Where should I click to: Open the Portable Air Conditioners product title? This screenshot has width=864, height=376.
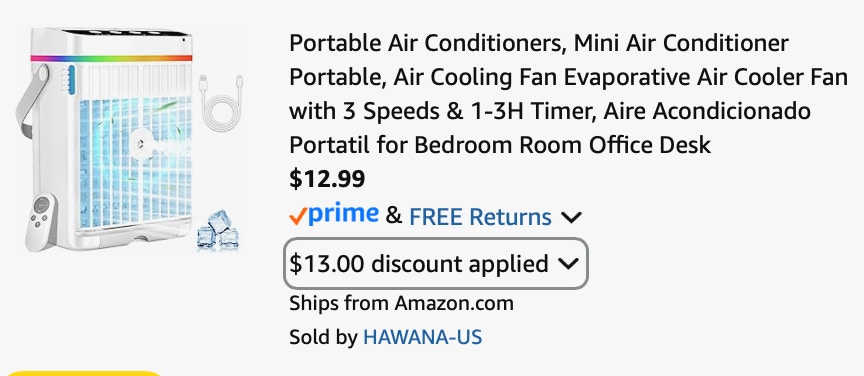point(568,94)
